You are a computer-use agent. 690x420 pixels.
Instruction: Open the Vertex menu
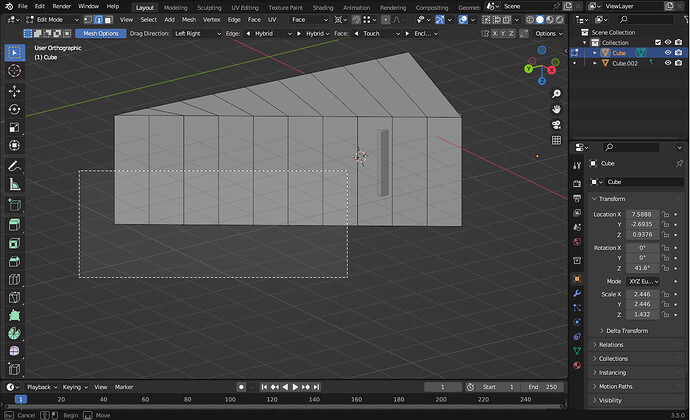click(x=211, y=19)
